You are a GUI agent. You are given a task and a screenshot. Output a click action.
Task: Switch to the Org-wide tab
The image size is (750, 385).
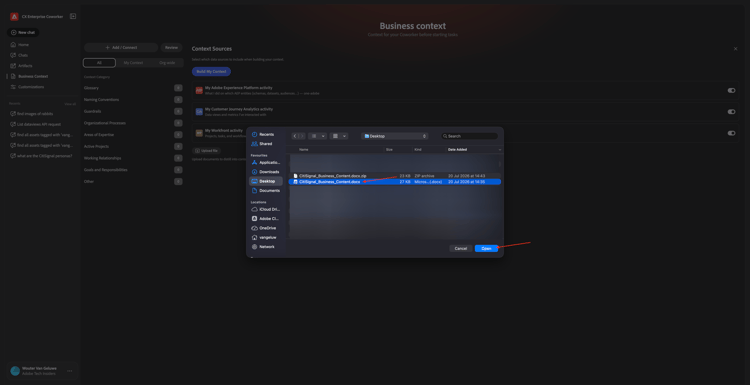click(167, 63)
